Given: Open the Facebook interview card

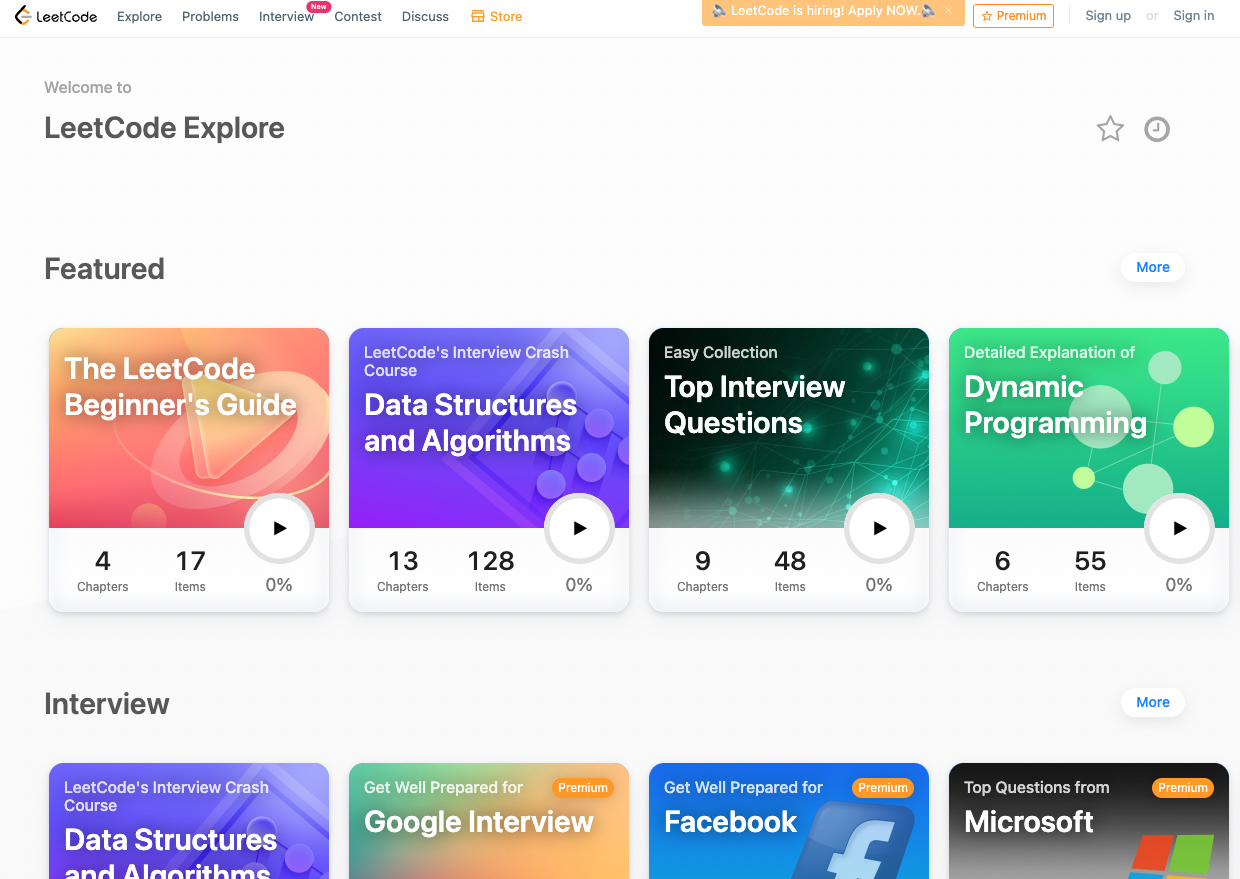Looking at the screenshot, I should (789, 821).
